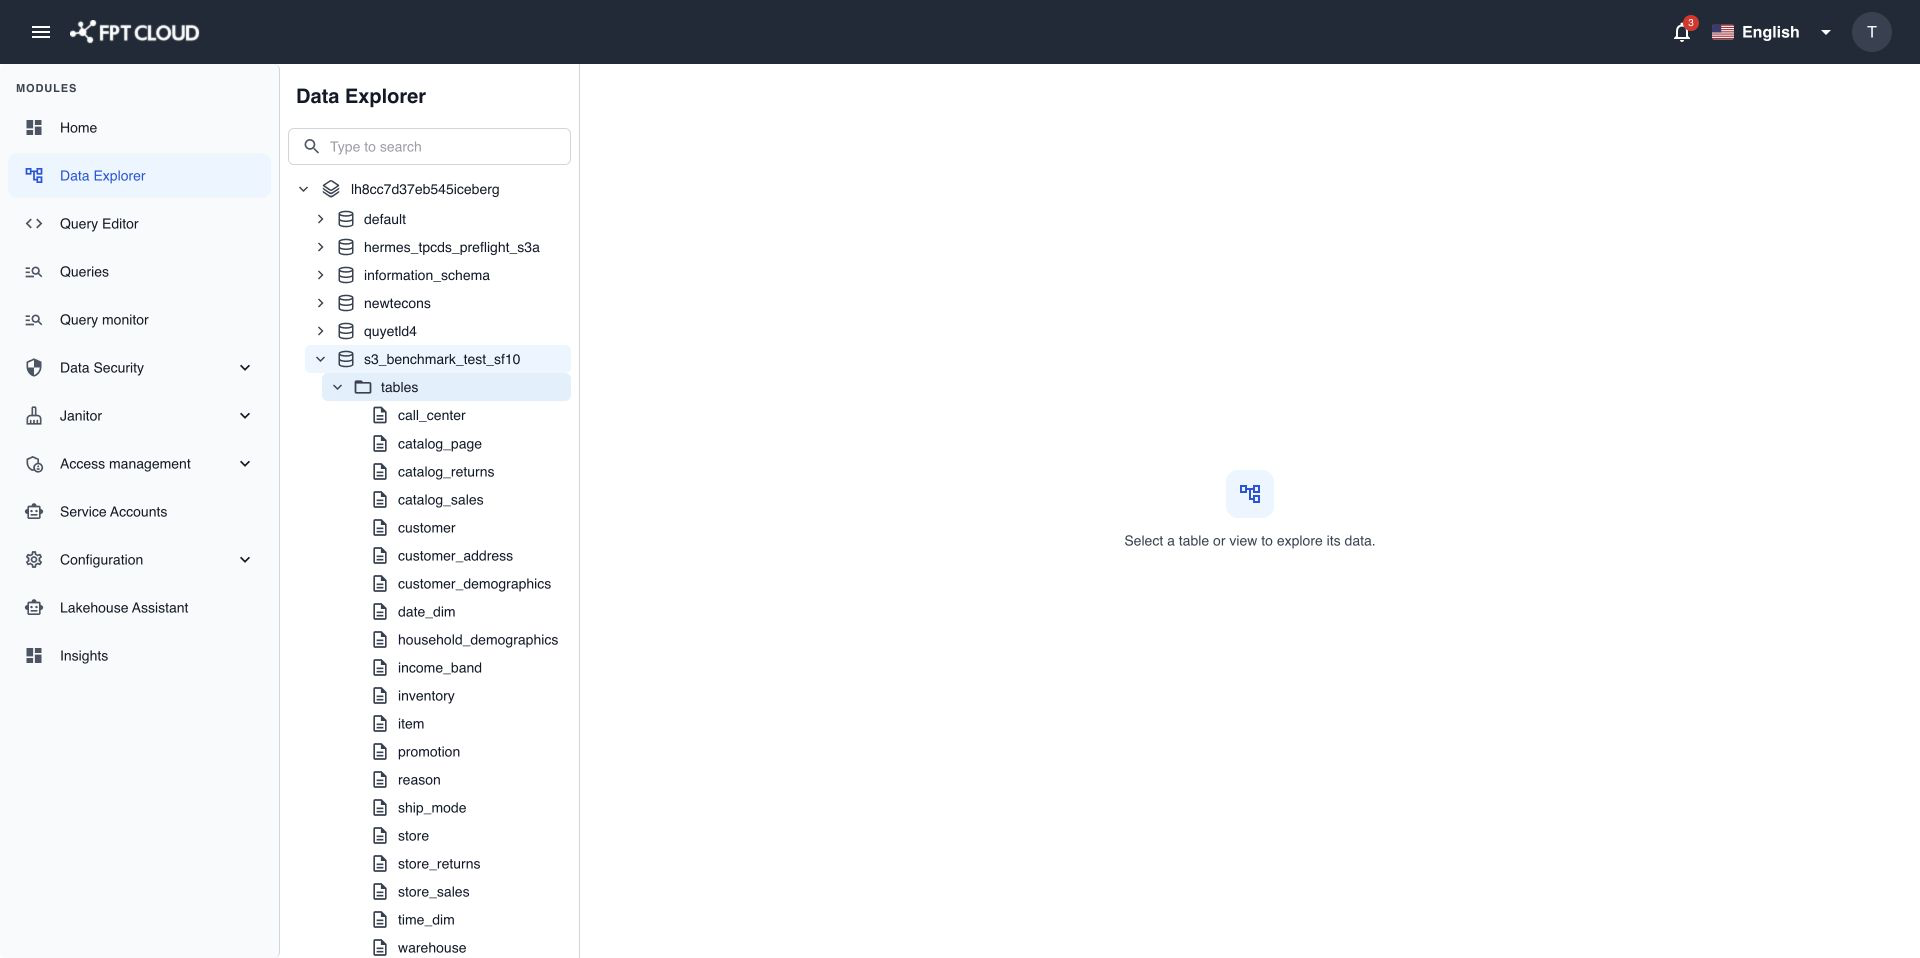Focus the Type to search field
Screen dimensions: 1920x958
coord(429,147)
